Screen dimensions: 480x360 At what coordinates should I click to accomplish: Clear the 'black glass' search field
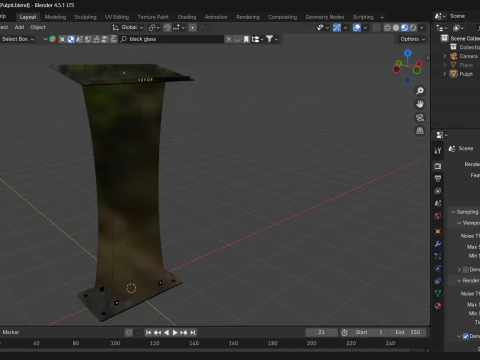tap(229, 39)
